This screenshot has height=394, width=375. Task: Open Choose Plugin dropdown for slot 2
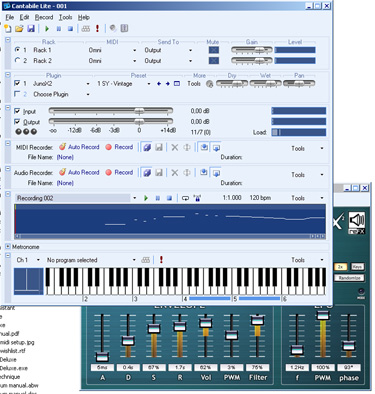point(88,95)
